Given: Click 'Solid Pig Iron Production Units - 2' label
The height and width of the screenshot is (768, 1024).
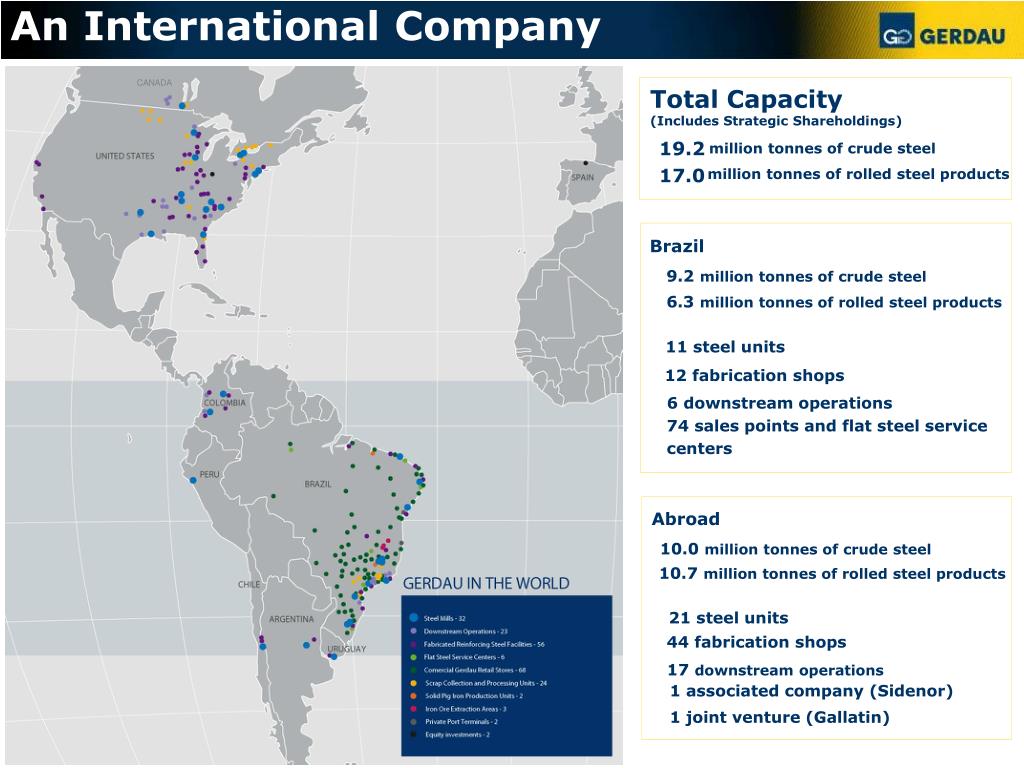Looking at the screenshot, I should 474,696.
